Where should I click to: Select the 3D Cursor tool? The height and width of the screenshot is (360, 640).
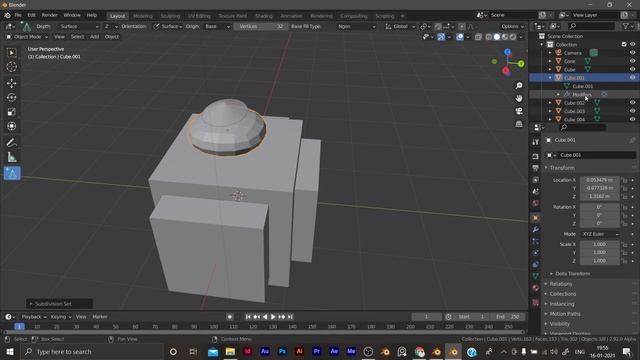coord(11,67)
